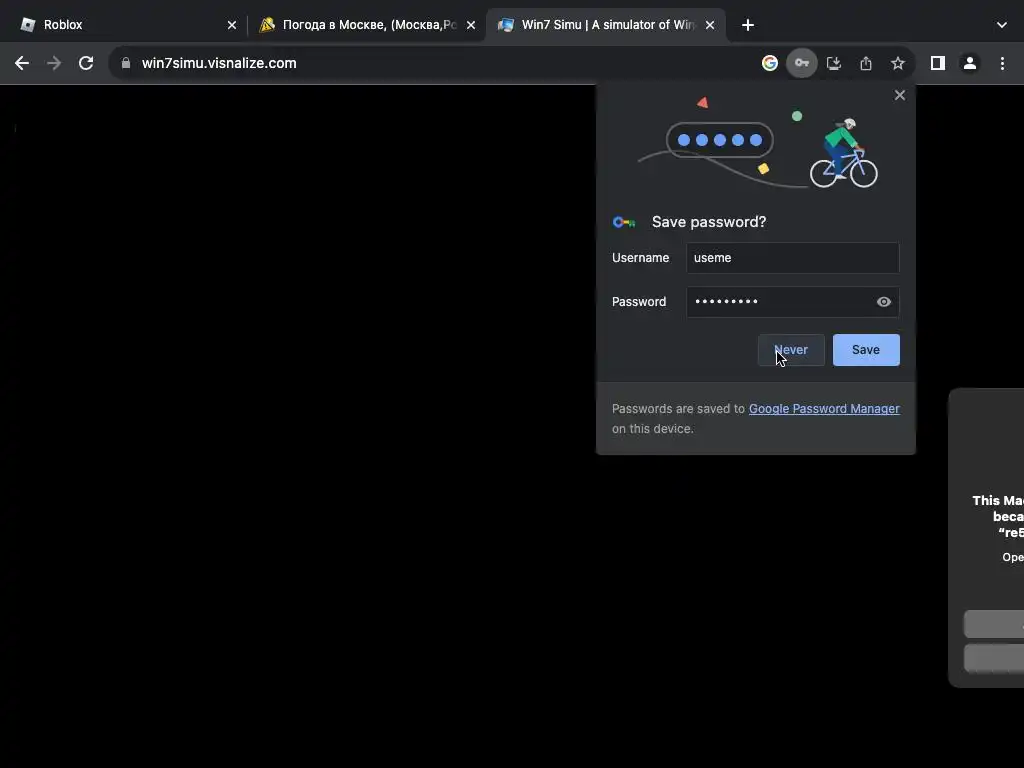Select the Win7 Simu tab
The height and width of the screenshot is (768, 1024).
click(605, 25)
